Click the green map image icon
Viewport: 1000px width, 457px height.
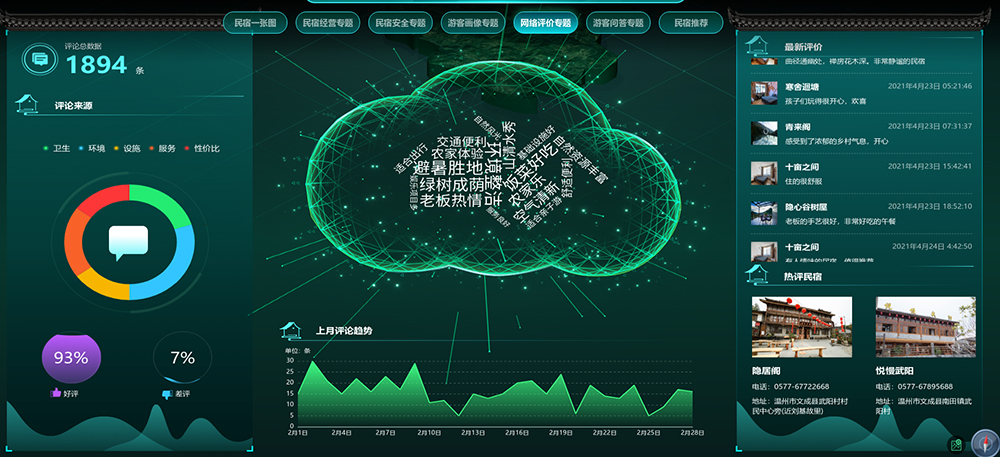(x=957, y=445)
